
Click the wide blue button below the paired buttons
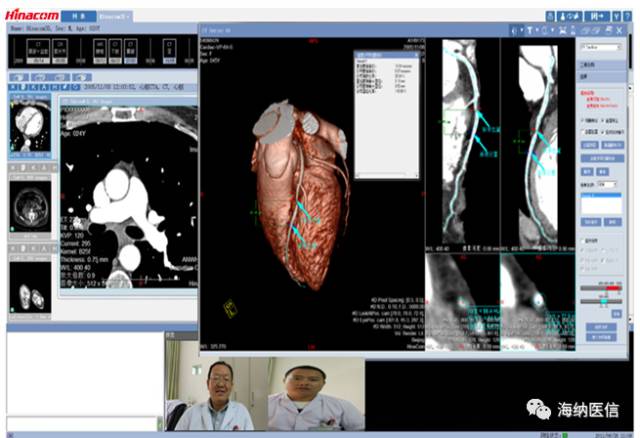point(602,158)
